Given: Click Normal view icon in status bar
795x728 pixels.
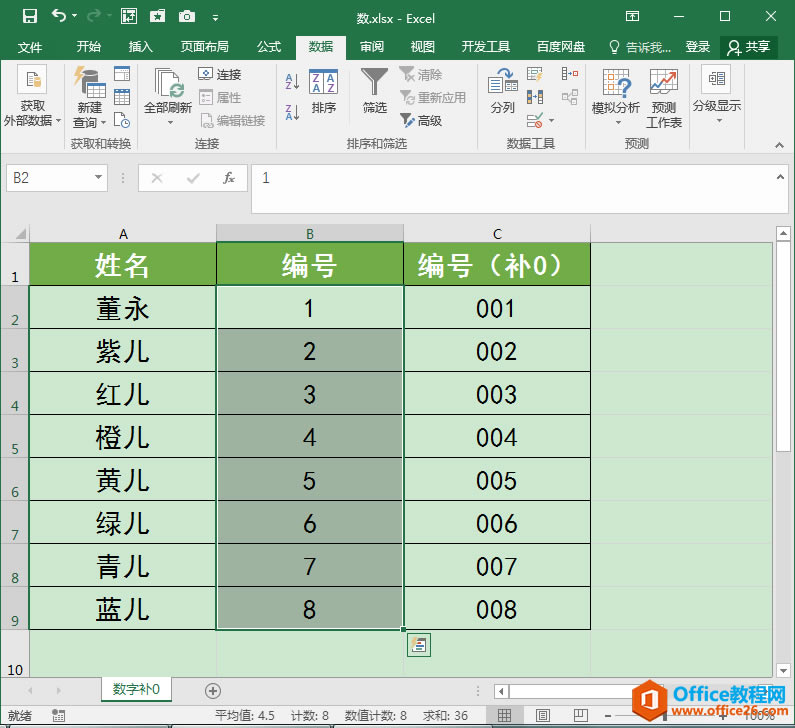Looking at the screenshot, I should [504, 715].
